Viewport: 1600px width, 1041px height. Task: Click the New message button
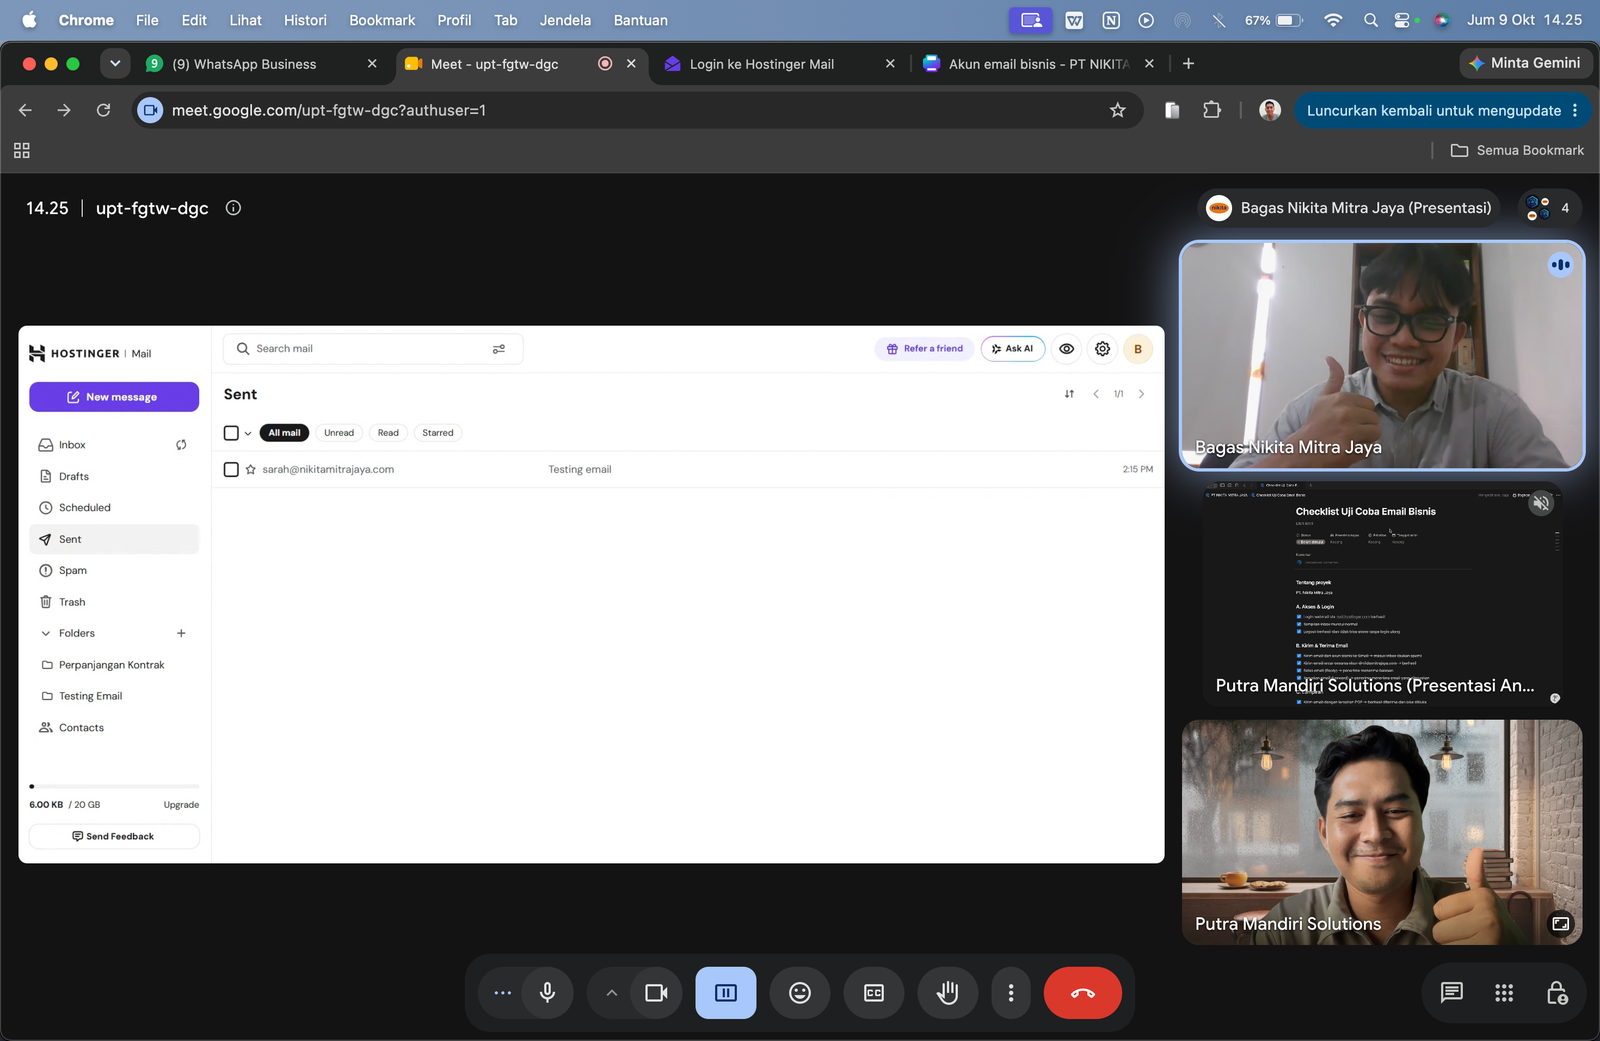tap(114, 397)
